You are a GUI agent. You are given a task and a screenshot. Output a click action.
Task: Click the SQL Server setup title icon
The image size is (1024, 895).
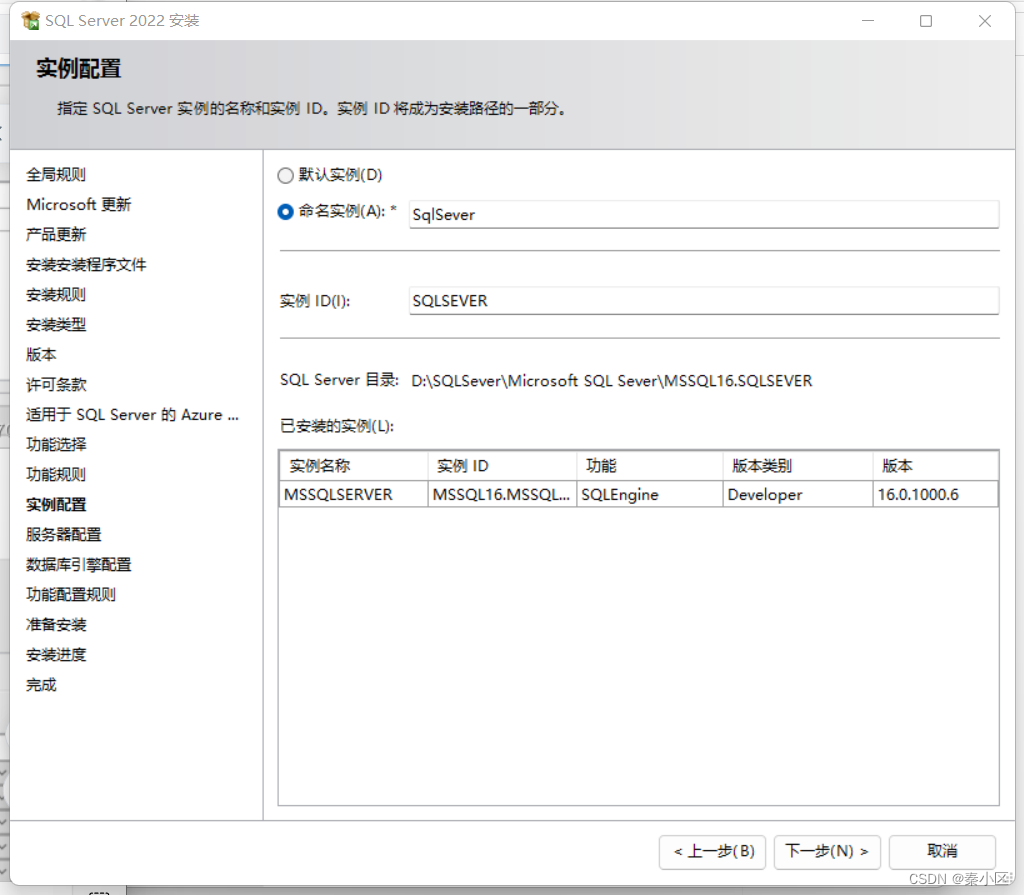click(31, 21)
